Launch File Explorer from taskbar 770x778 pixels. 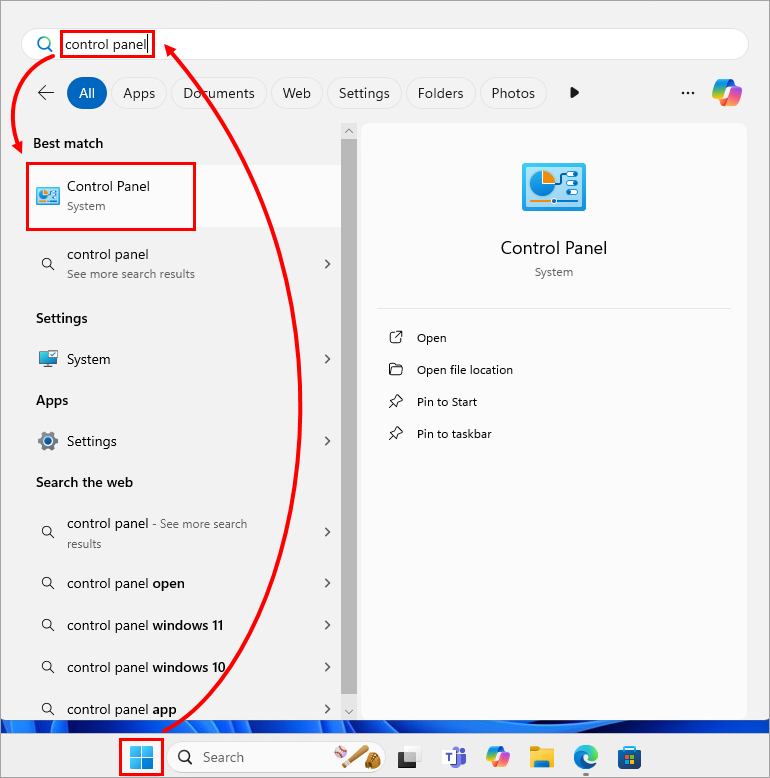541,757
